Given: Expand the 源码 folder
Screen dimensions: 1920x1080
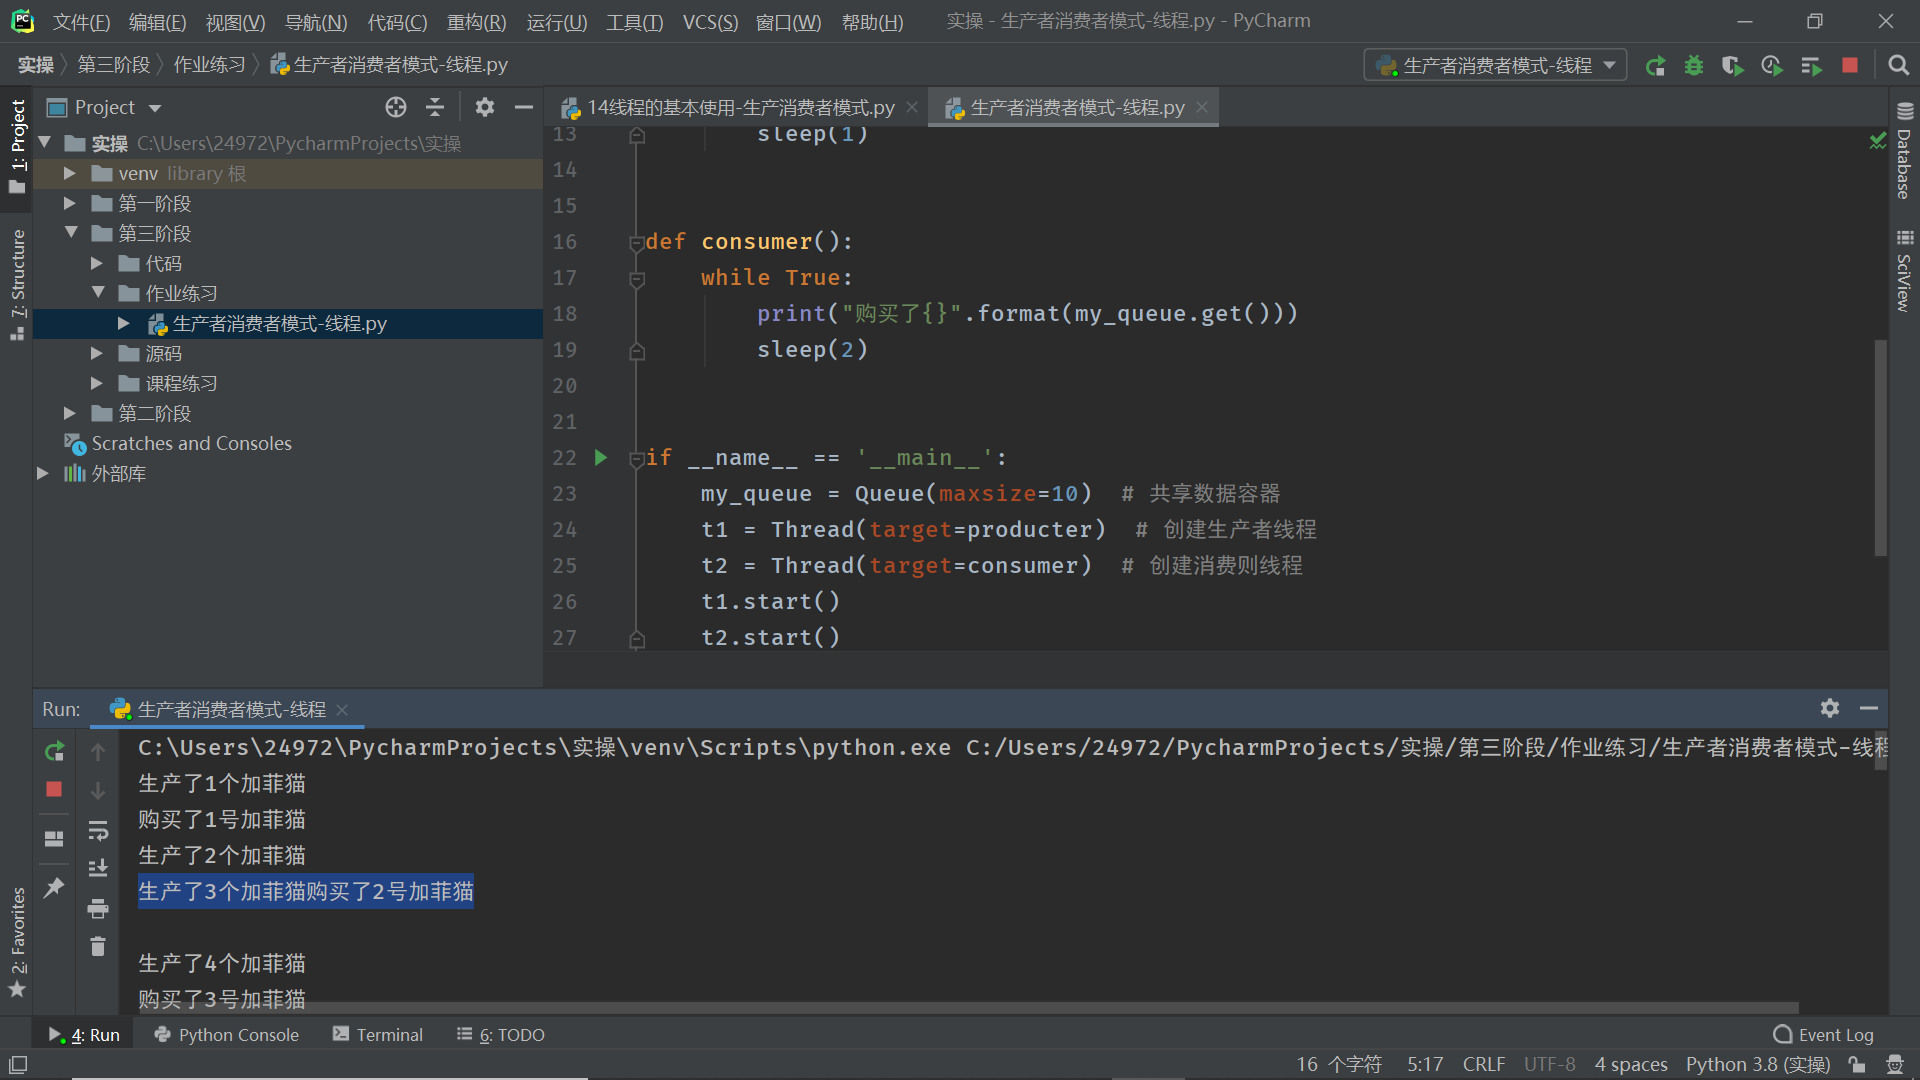Looking at the screenshot, I should (x=97, y=353).
